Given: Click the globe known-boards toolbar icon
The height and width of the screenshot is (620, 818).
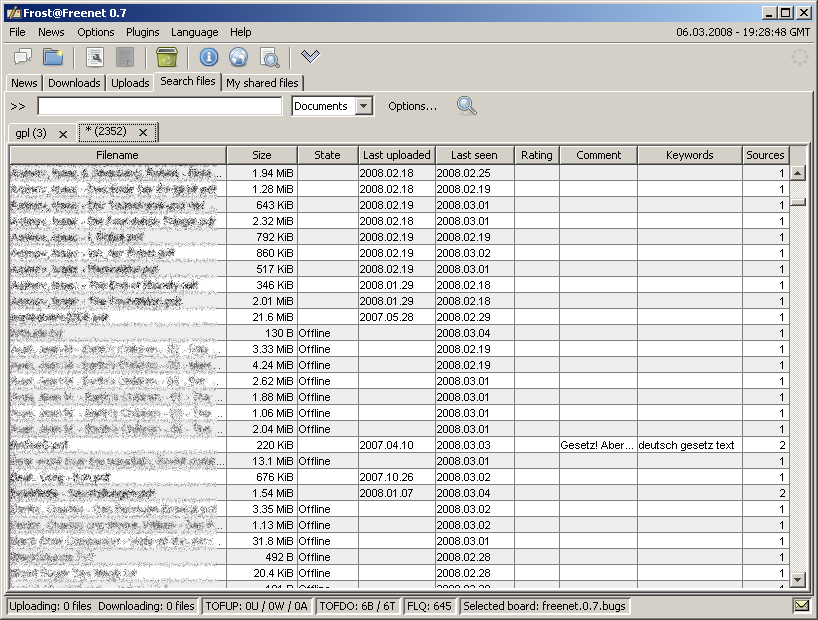Looking at the screenshot, I should [x=238, y=57].
